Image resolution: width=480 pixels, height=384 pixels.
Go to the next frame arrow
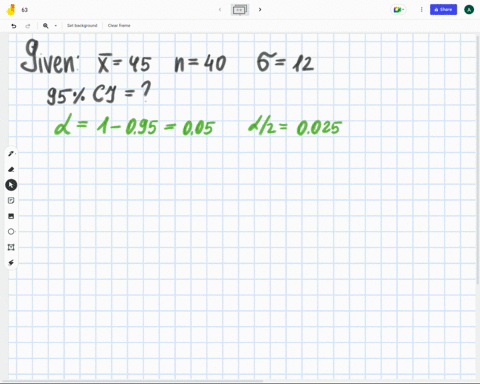(260, 10)
